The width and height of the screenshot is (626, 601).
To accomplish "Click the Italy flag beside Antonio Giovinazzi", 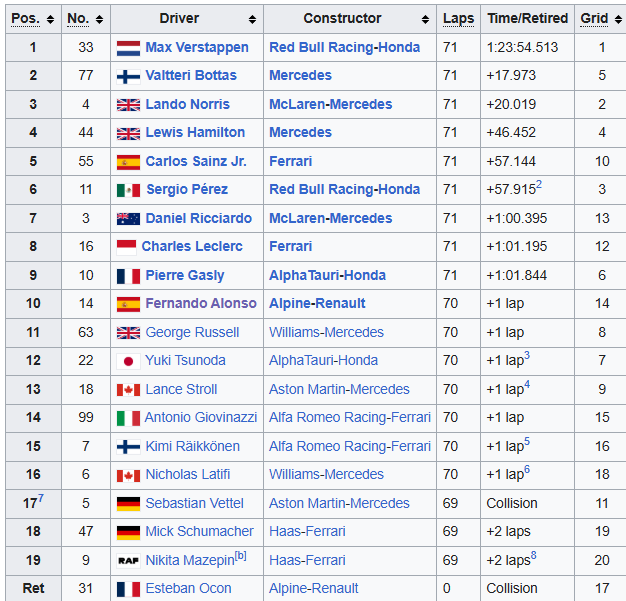I will [x=128, y=419].
